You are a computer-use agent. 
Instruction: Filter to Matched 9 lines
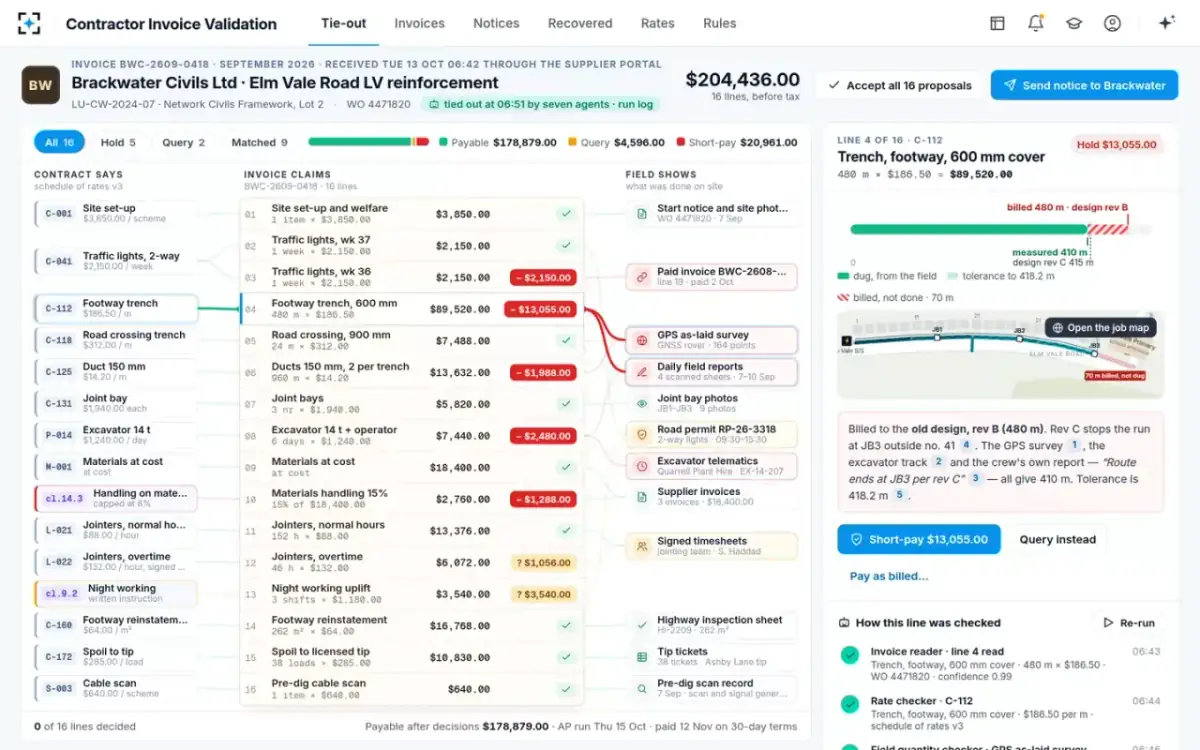click(259, 142)
